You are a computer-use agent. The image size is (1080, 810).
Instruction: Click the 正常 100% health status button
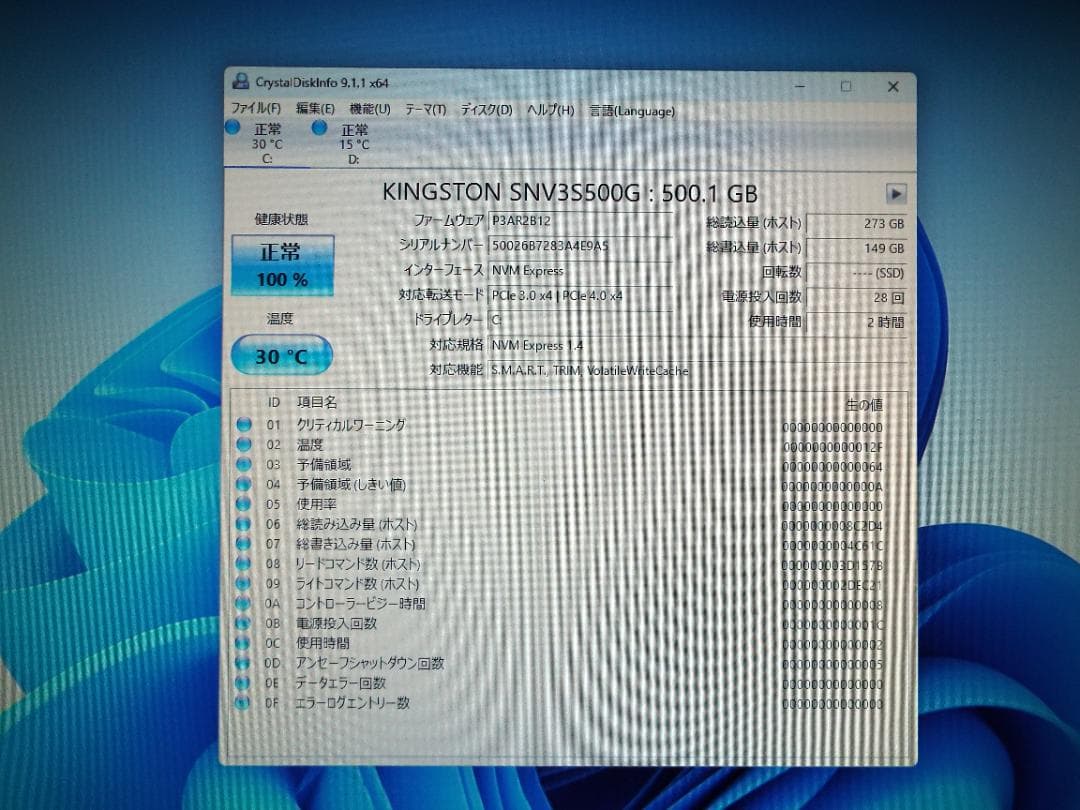(283, 263)
